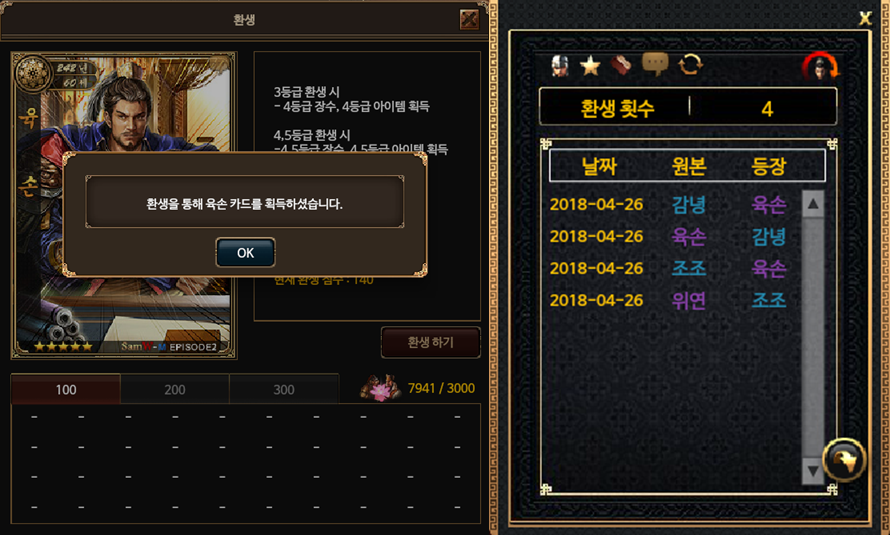This screenshot has height=535, width=890.
Task: Open the general helmet icon tab
Action: pyautogui.click(x=560, y=66)
